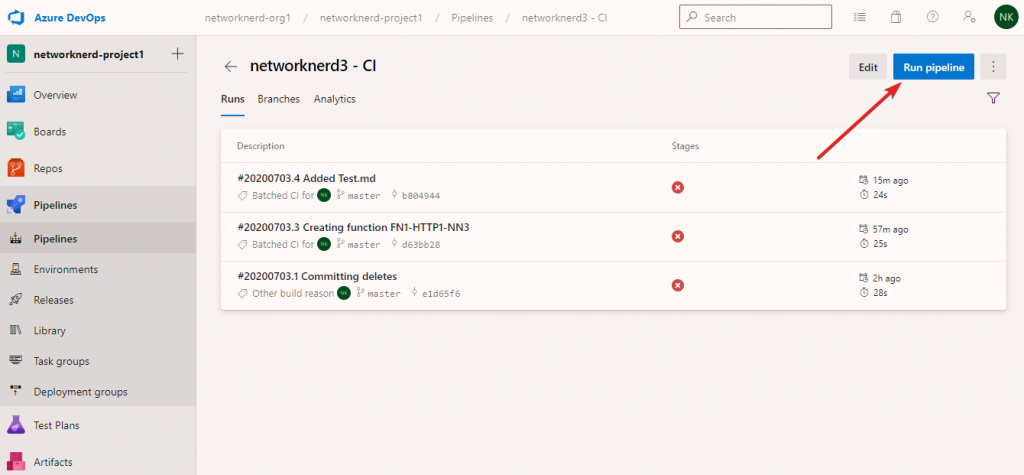Click the Edit button
This screenshot has width=1024, height=475.
(x=868, y=67)
